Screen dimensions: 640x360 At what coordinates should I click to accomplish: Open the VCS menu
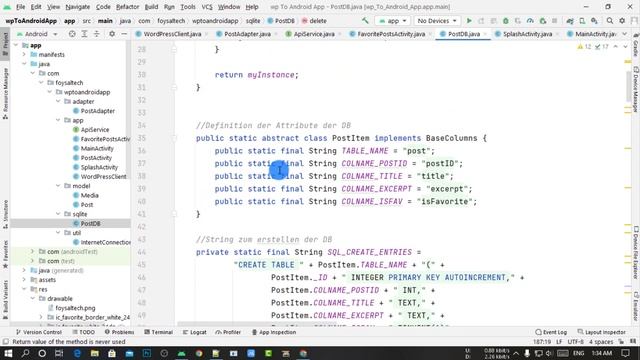(207, 7)
